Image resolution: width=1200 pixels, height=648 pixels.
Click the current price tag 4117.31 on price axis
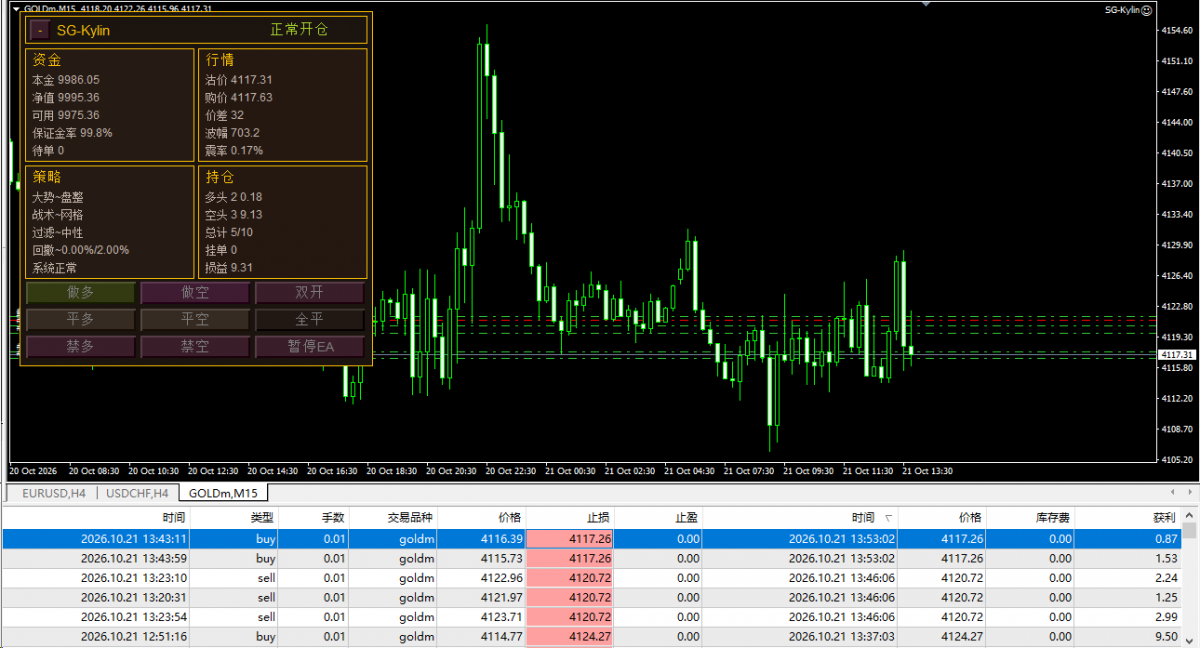pos(1177,355)
